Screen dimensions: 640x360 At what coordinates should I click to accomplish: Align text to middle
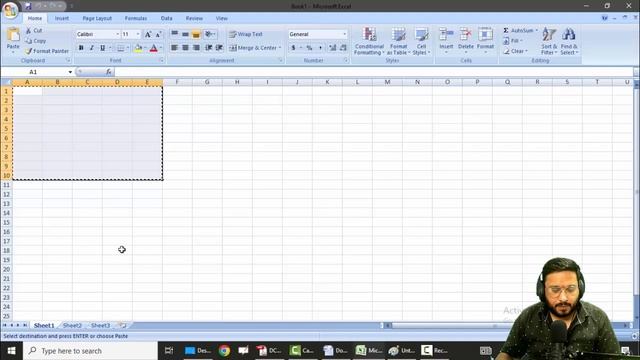[185, 34]
